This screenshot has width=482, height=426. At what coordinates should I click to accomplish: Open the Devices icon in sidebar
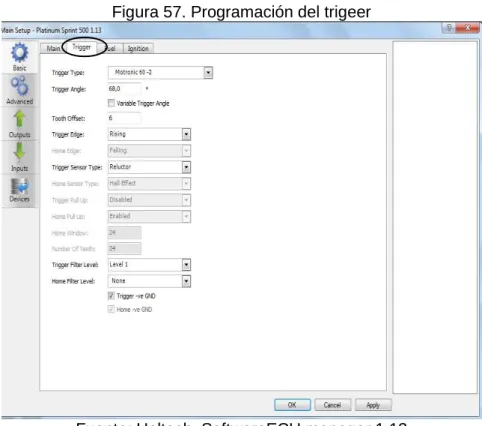click(19, 186)
